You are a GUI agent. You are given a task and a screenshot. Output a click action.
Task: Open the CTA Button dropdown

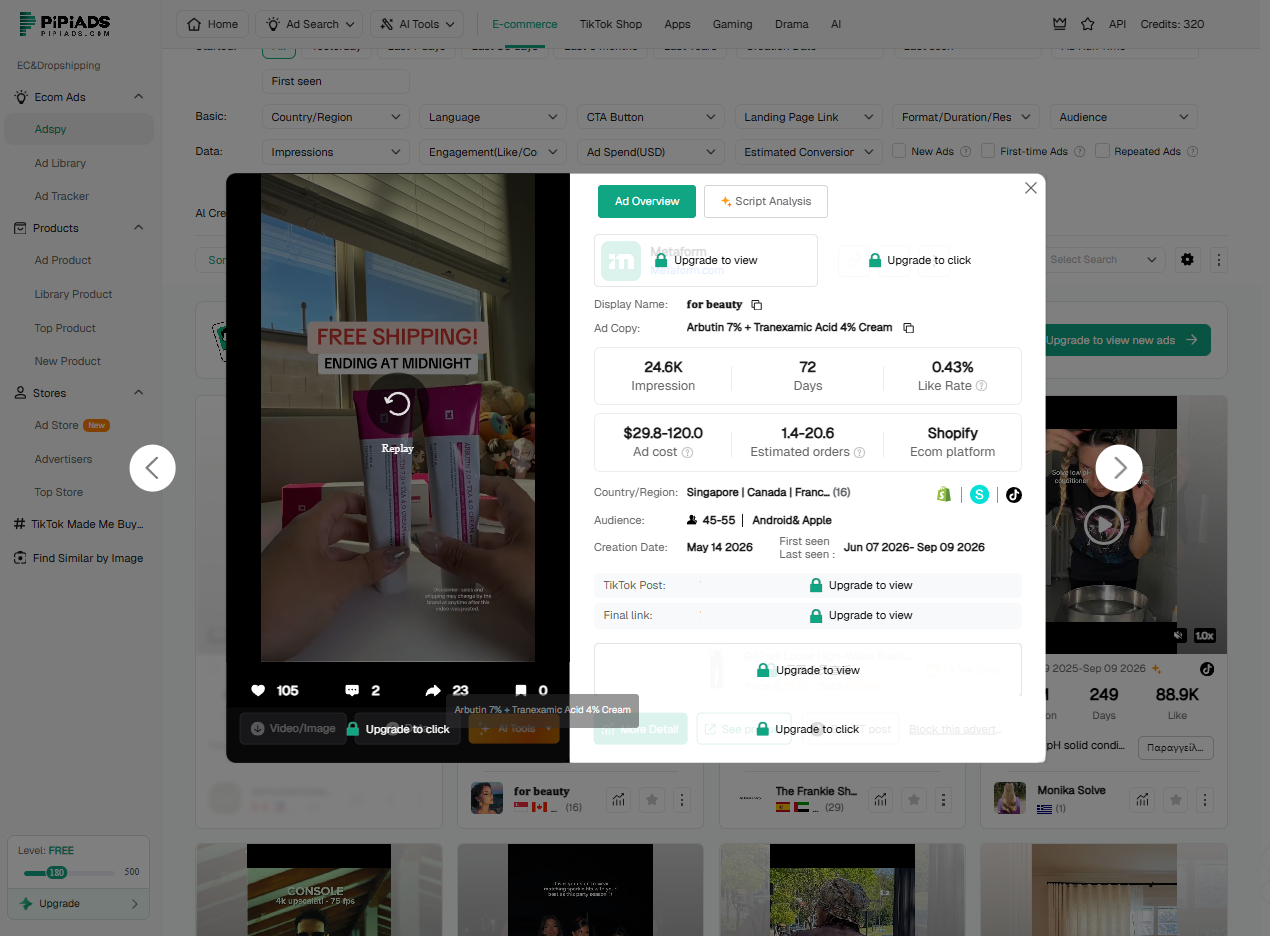point(651,117)
